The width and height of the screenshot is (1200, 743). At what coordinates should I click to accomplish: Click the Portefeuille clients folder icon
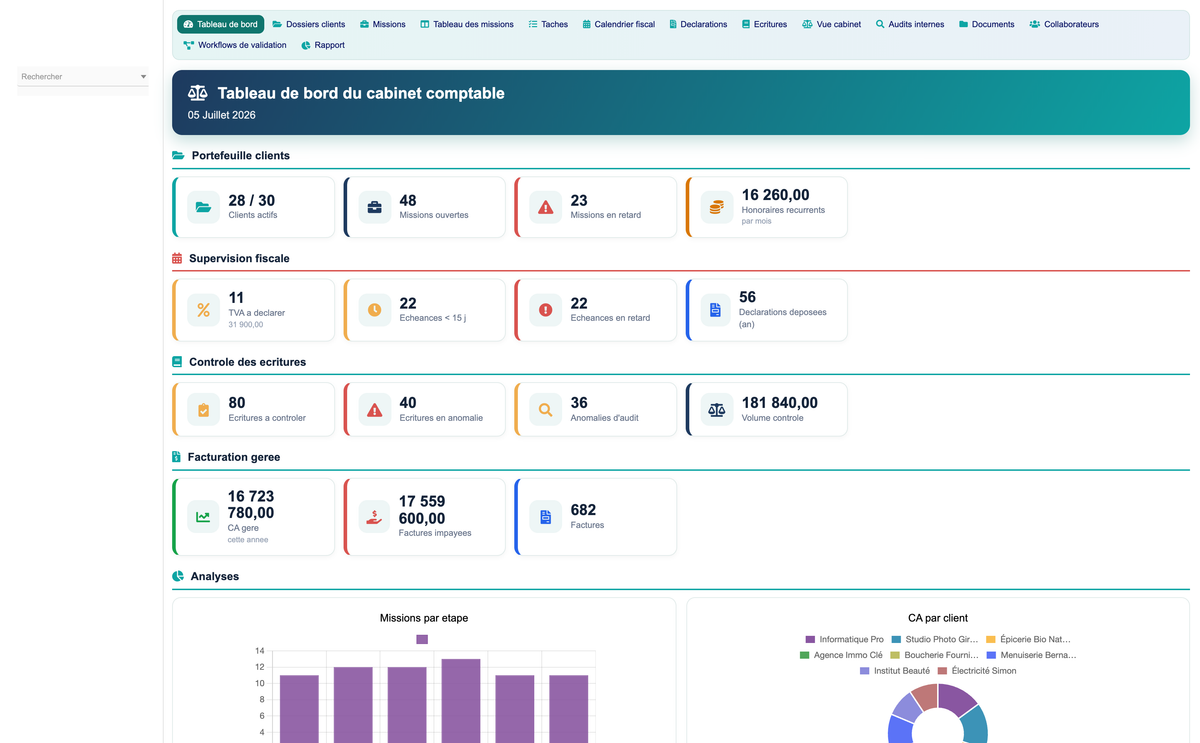point(178,156)
